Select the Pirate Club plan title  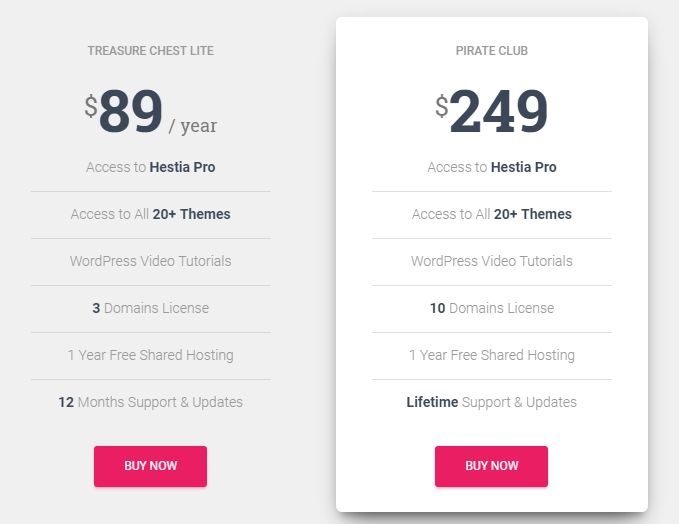coord(491,51)
